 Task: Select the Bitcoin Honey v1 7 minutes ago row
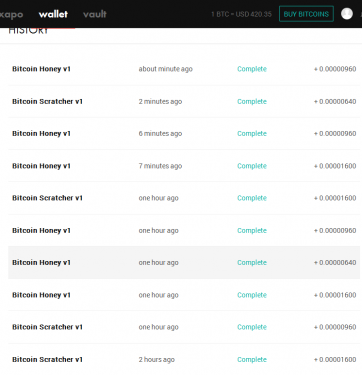(x=184, y=166)
